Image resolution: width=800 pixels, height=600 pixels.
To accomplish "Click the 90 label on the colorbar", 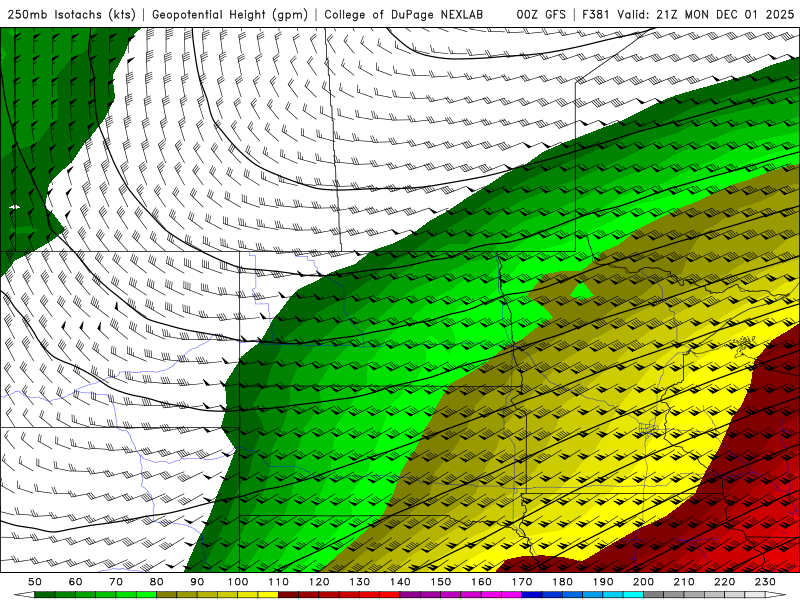I will pyautogui.click(x=197, y=582).
